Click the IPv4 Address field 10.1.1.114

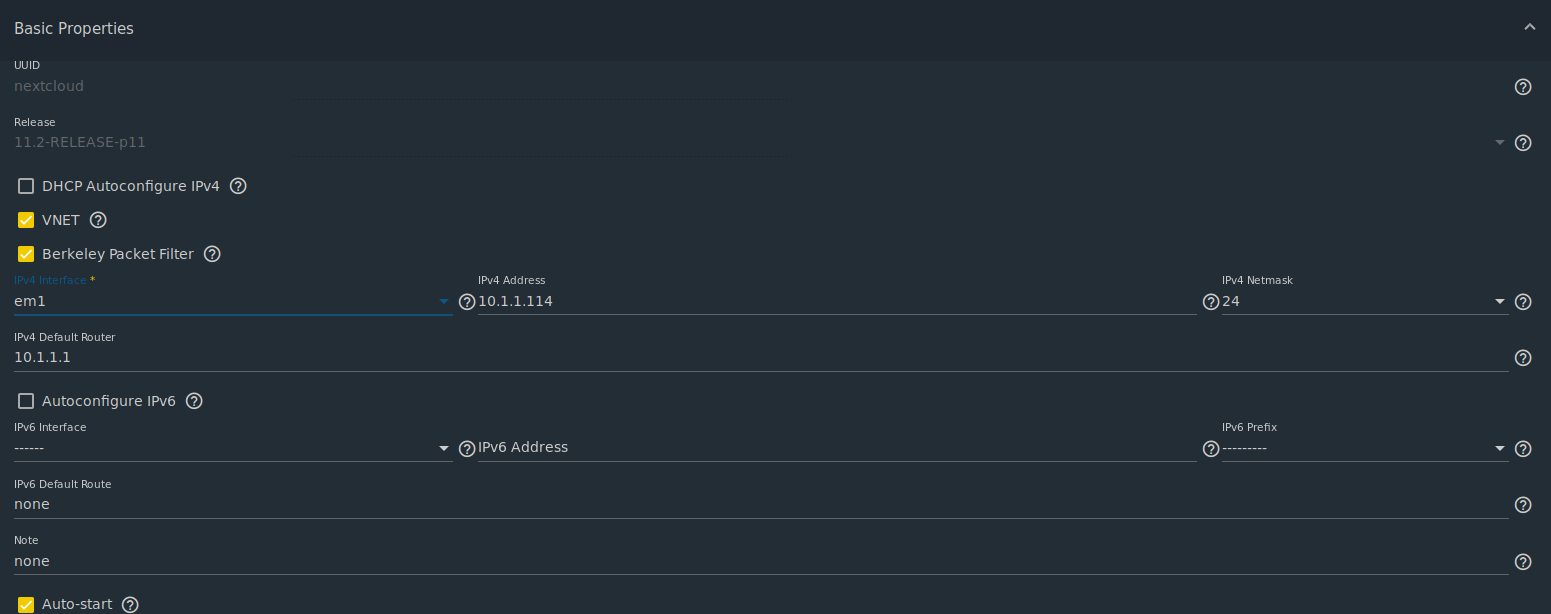(x=837, y=301)
